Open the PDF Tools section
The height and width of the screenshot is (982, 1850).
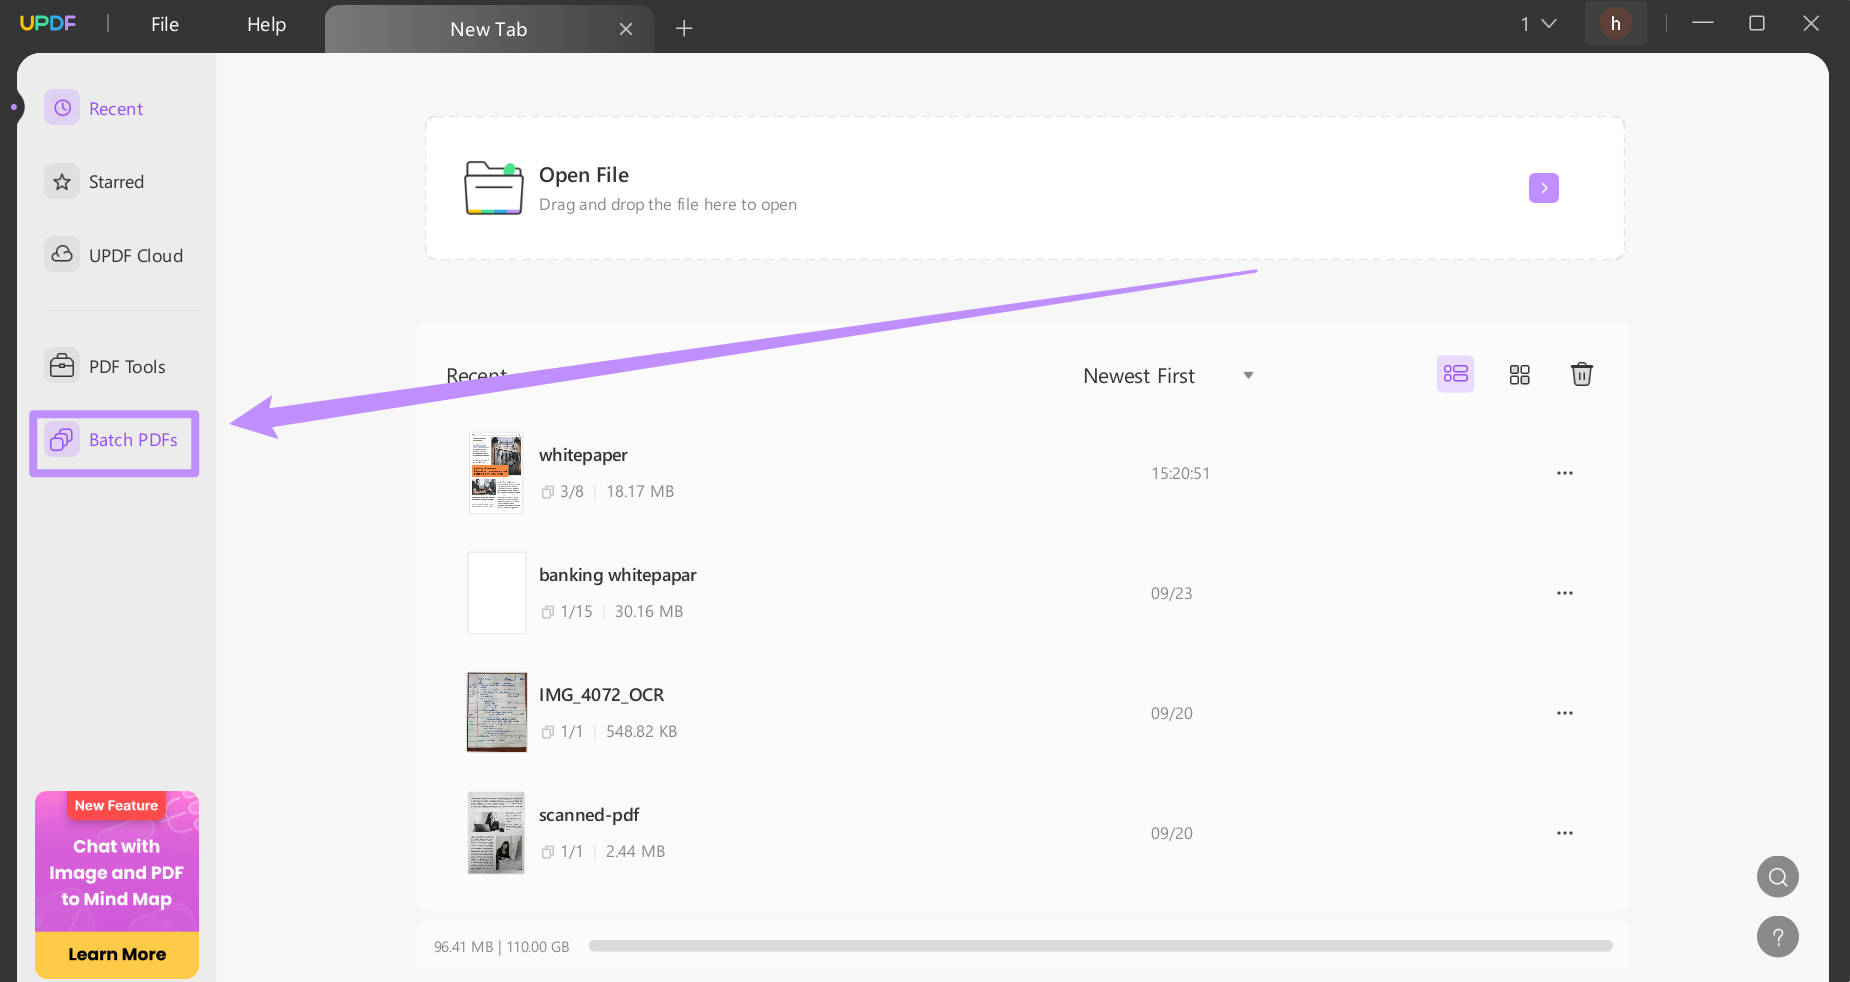pos(127,366)
